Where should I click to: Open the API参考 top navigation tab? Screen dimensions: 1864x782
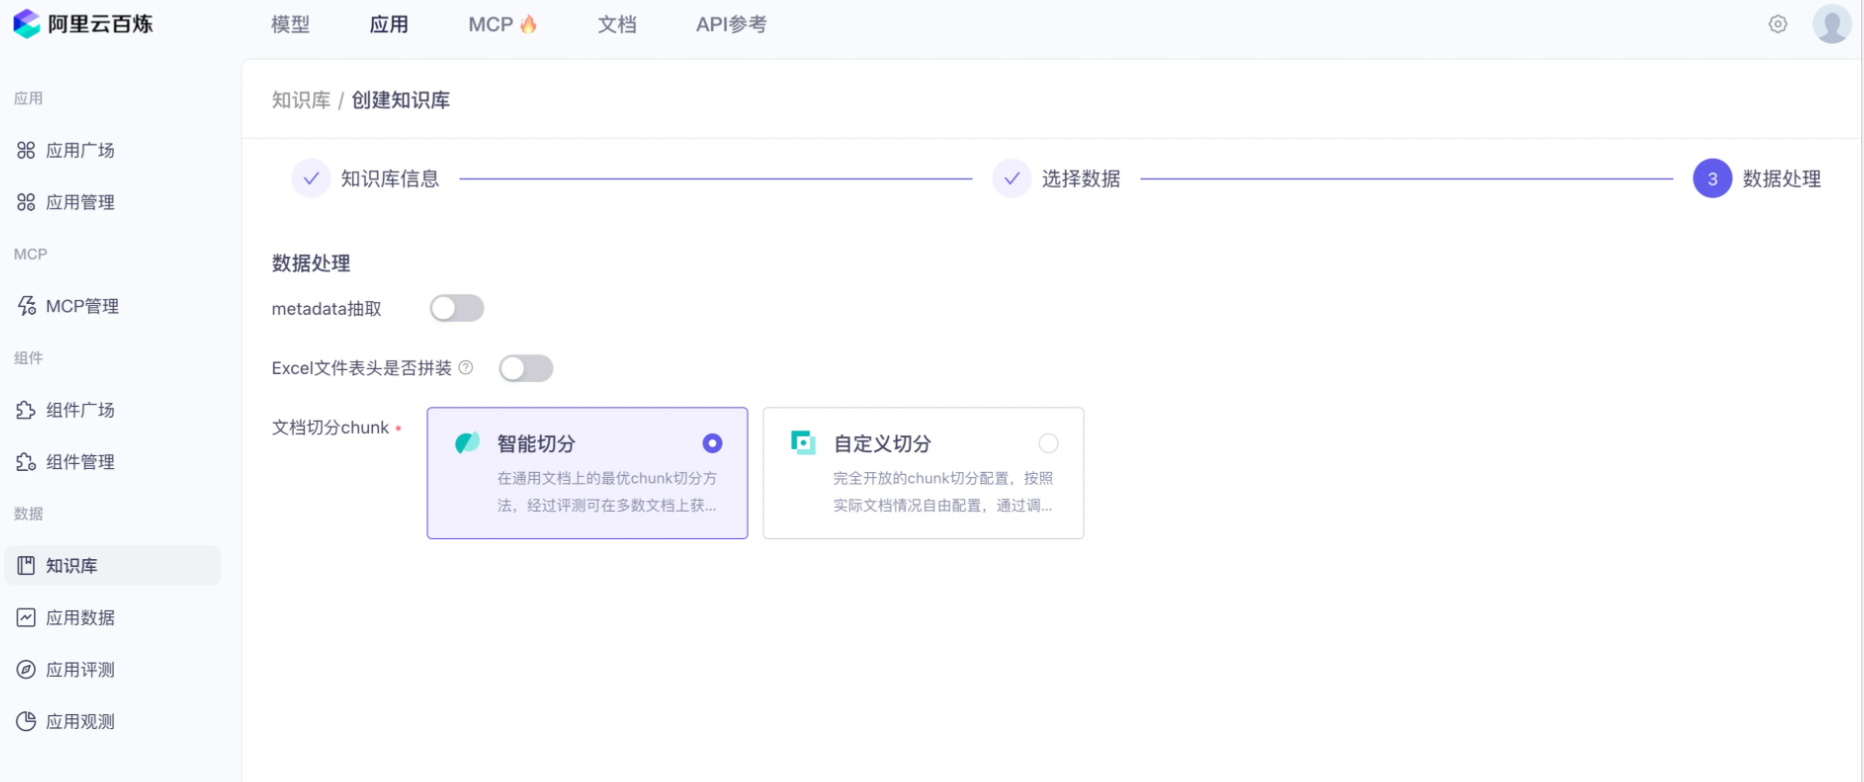pyautogui.click(x=731, y=24)
